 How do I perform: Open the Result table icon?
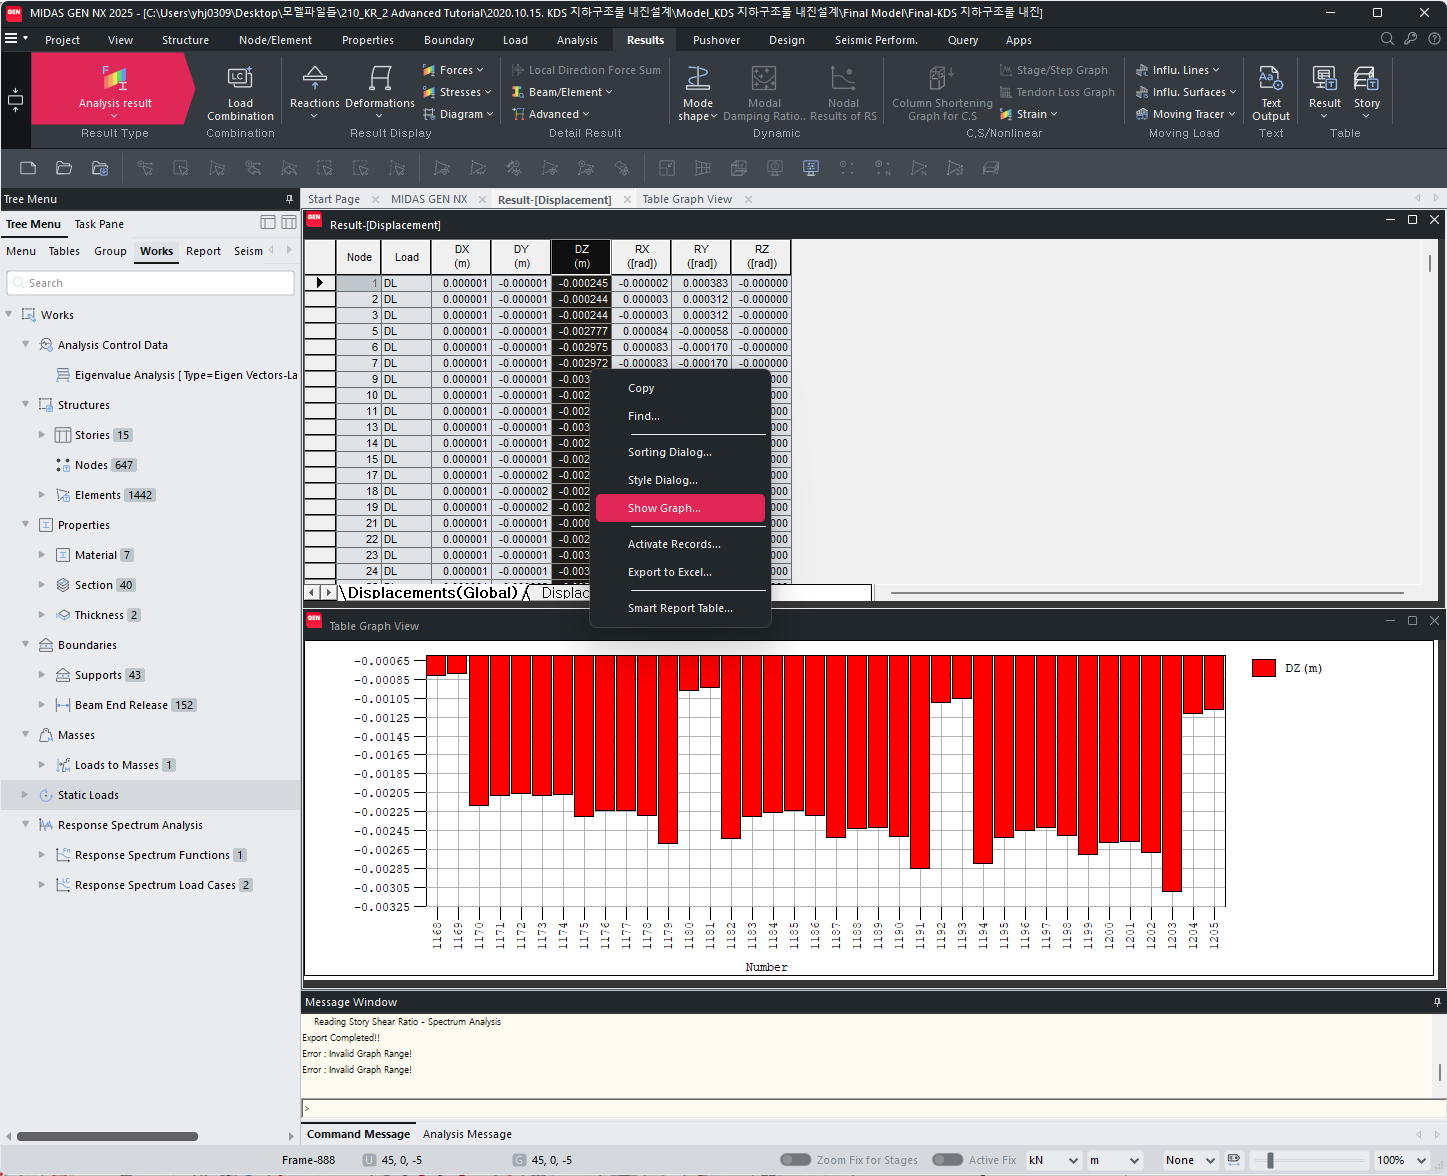(x=1325, y=89)
